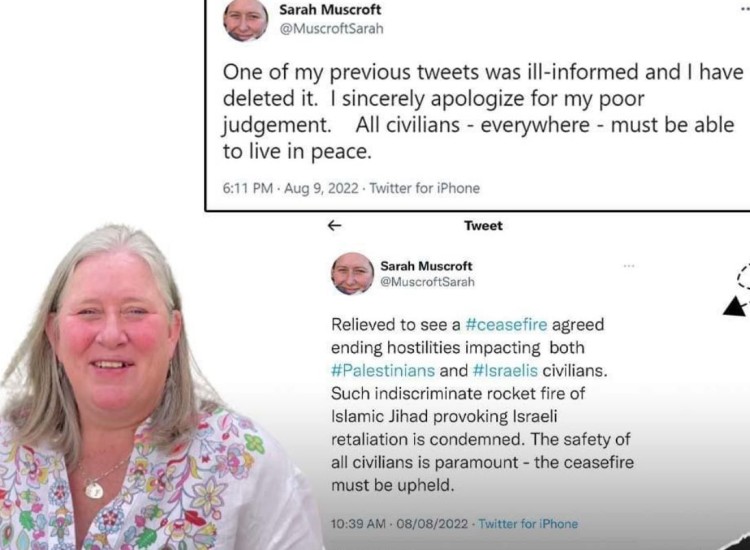Click the Tweet header title
Screen dimensions: 750x550
coord(483,225)
